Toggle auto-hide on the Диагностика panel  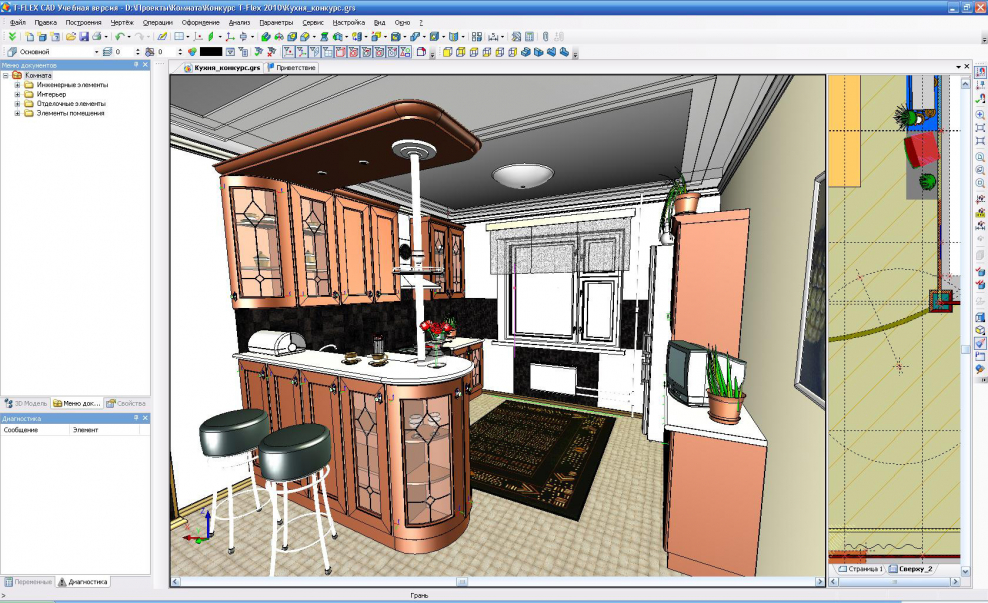coord(136,418)
